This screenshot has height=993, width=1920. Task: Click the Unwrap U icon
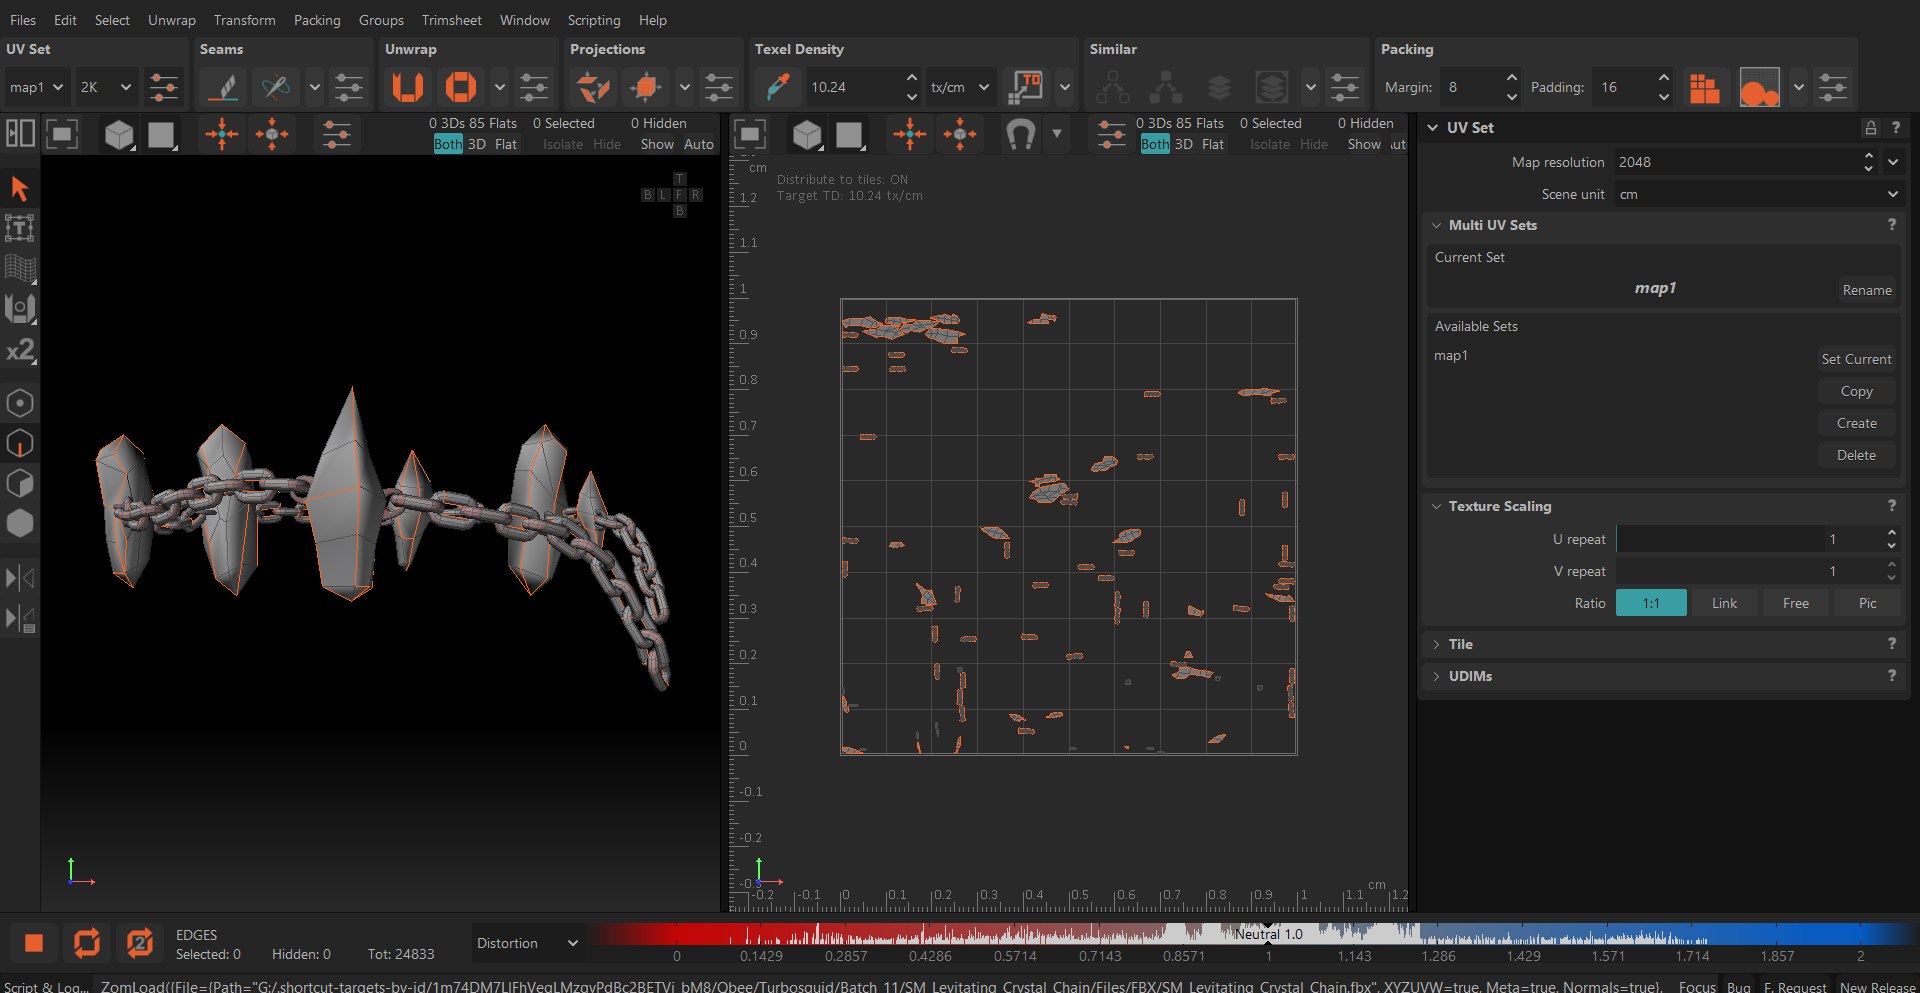pos(407,88)
